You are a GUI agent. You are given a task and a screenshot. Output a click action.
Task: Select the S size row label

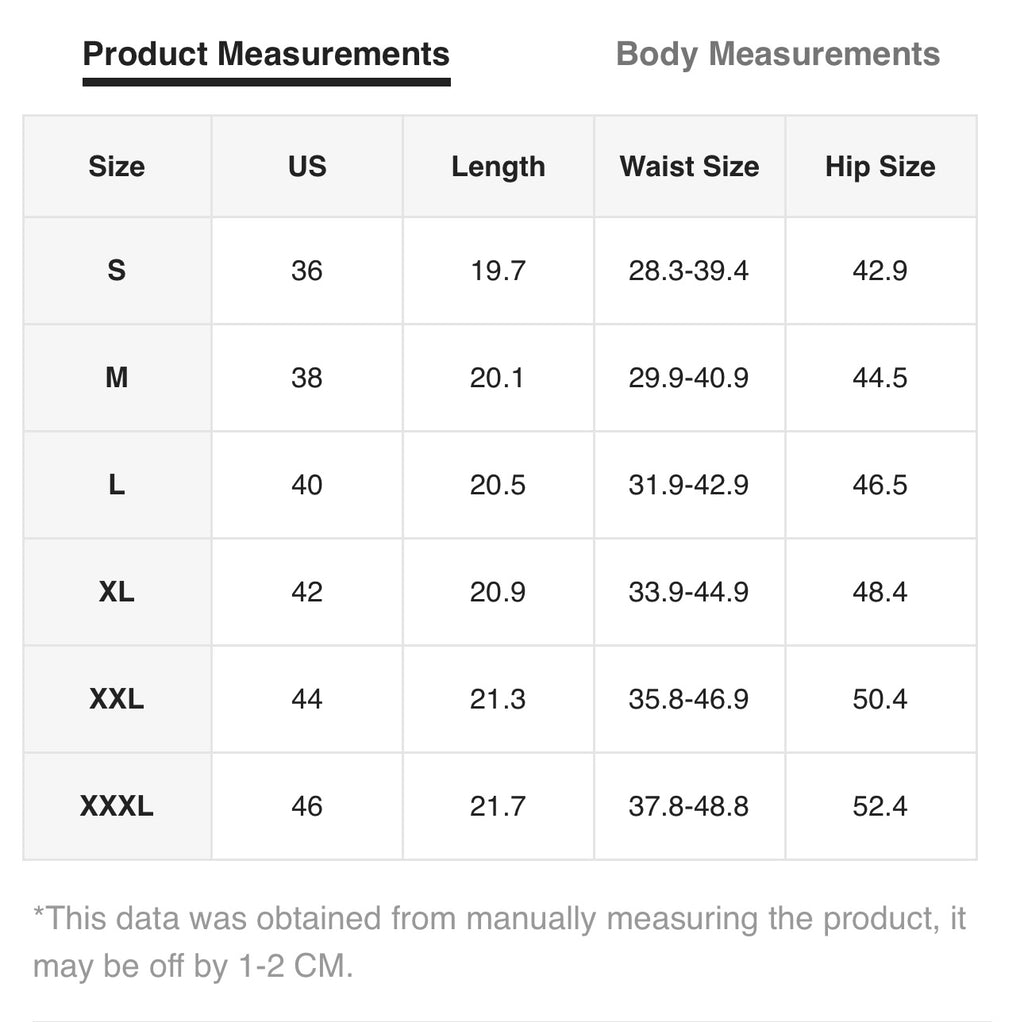pos(116,271)
